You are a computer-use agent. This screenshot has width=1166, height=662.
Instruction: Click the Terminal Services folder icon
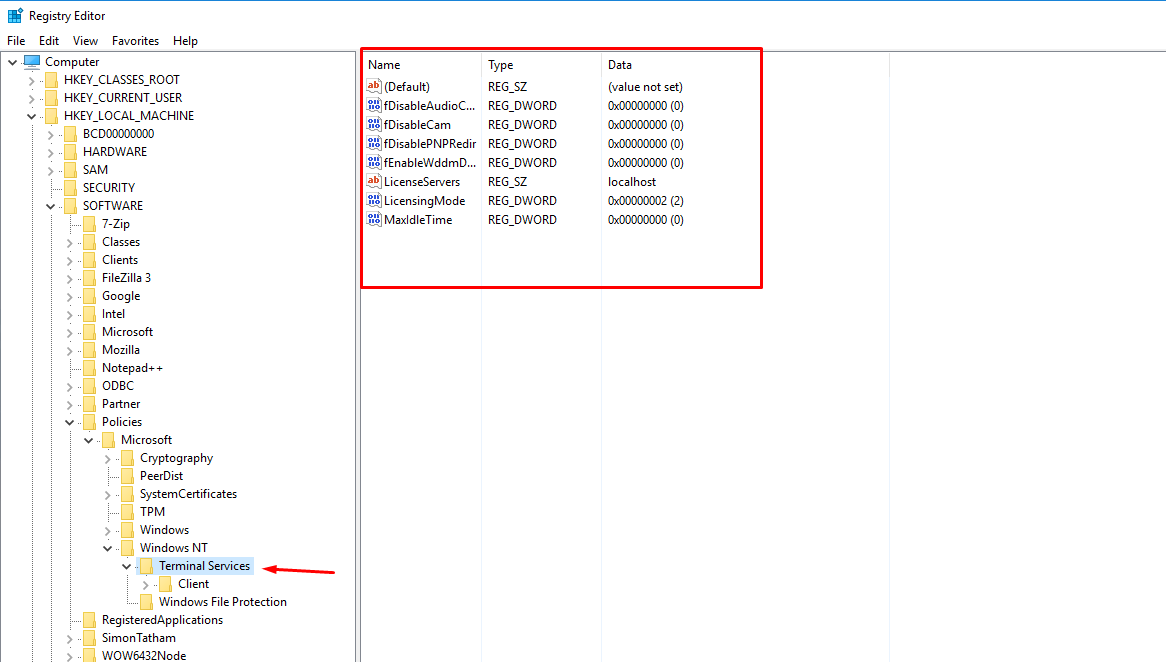pos(147,566)
